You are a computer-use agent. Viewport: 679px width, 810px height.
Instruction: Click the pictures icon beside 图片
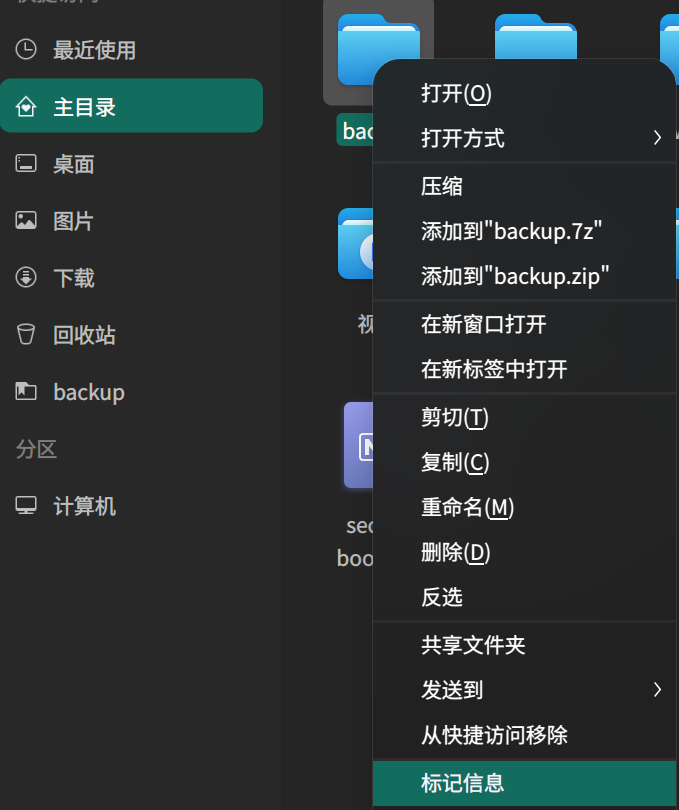26,221
